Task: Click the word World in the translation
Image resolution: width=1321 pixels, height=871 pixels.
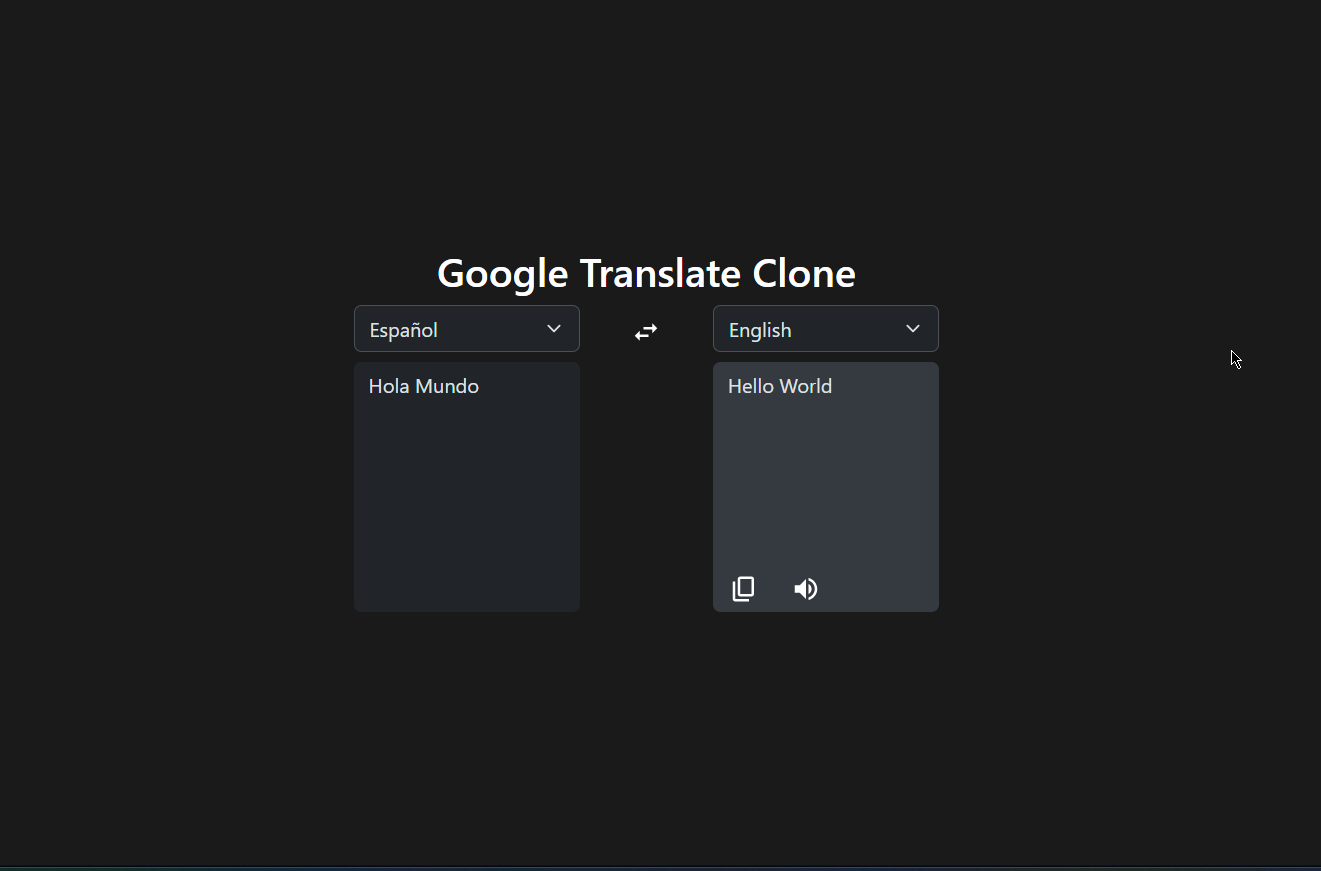Action: click(x=807, y=386)
